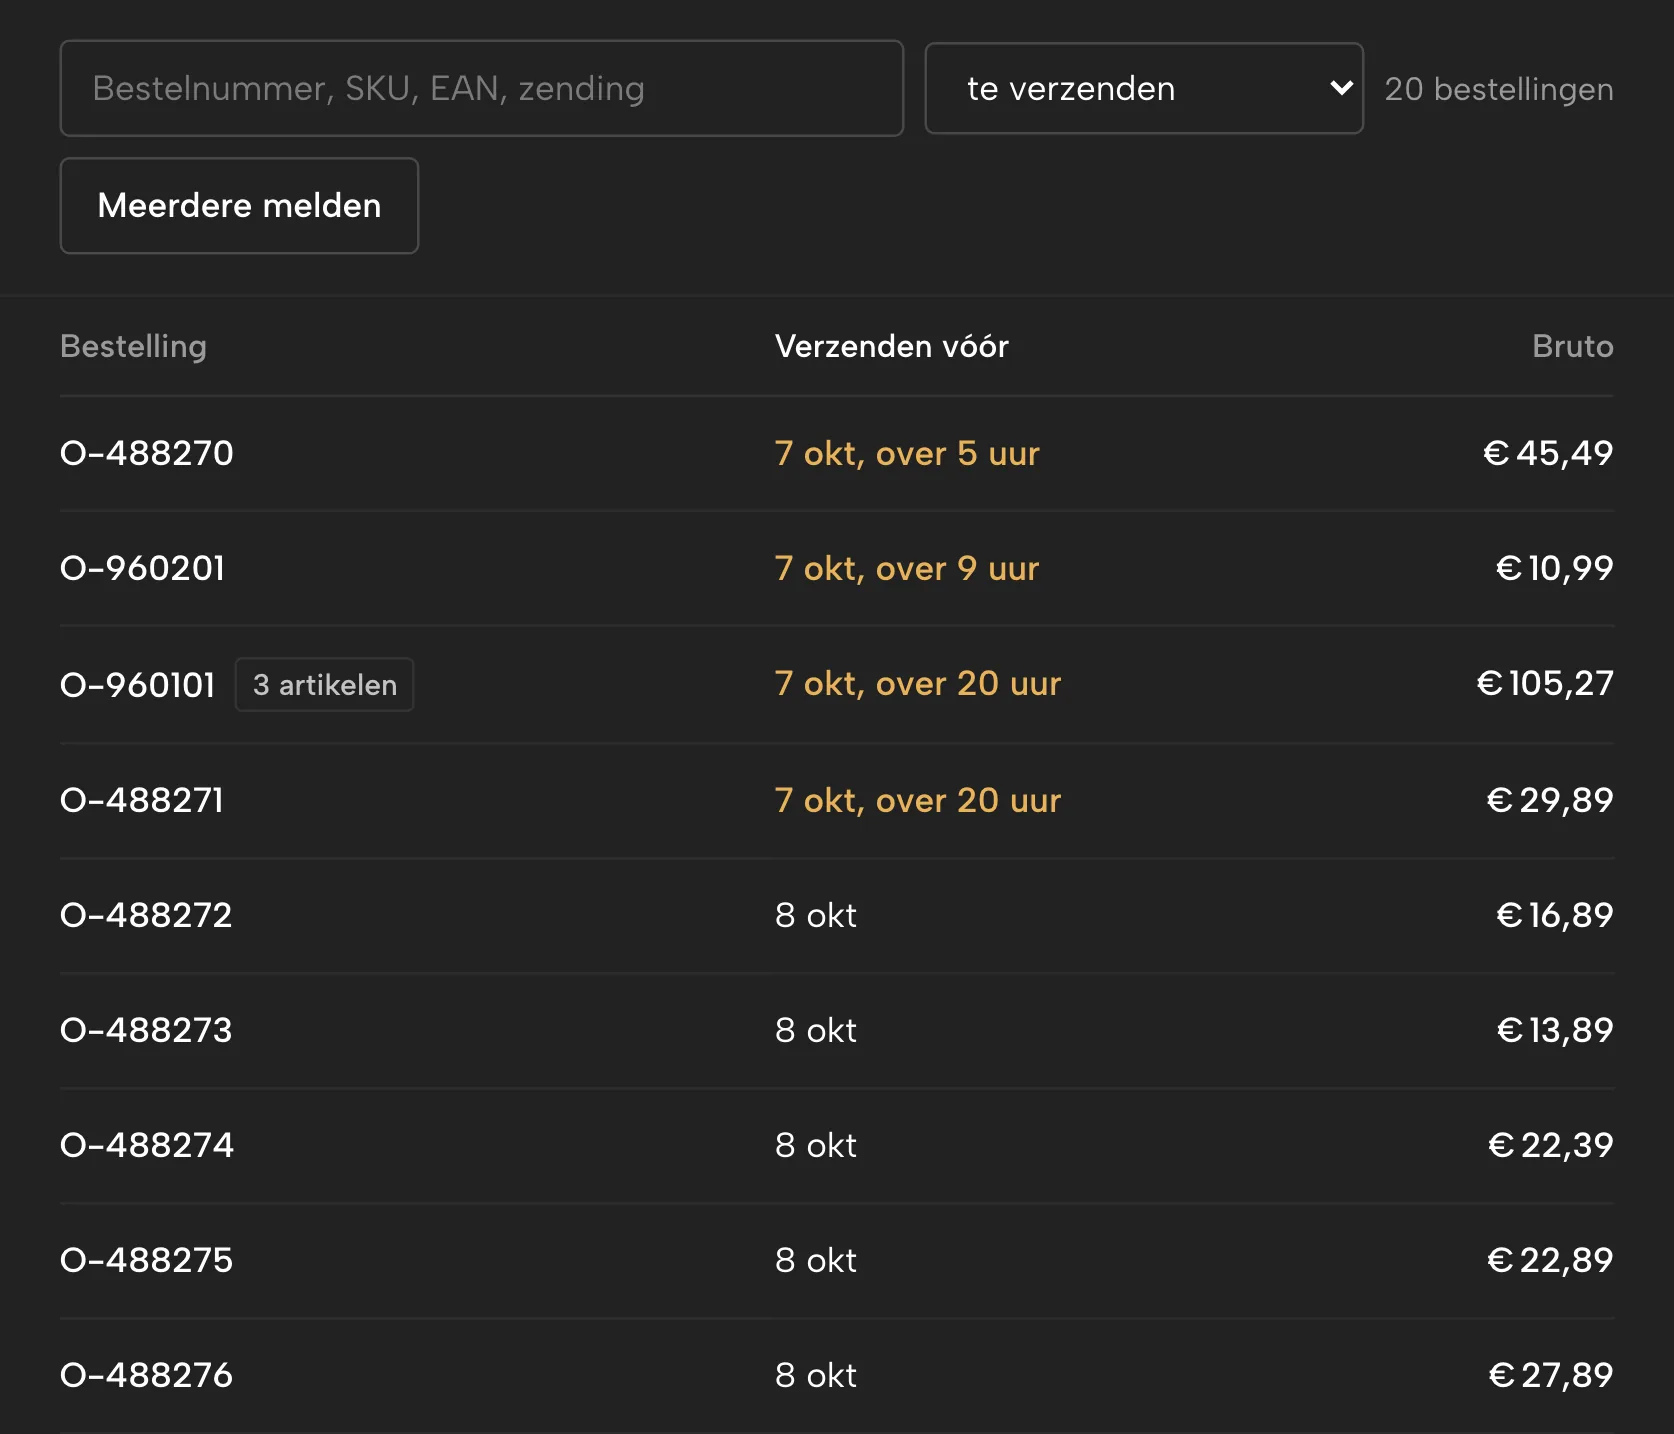
Task: Open order O-960101
Action: tap(138, 684)
